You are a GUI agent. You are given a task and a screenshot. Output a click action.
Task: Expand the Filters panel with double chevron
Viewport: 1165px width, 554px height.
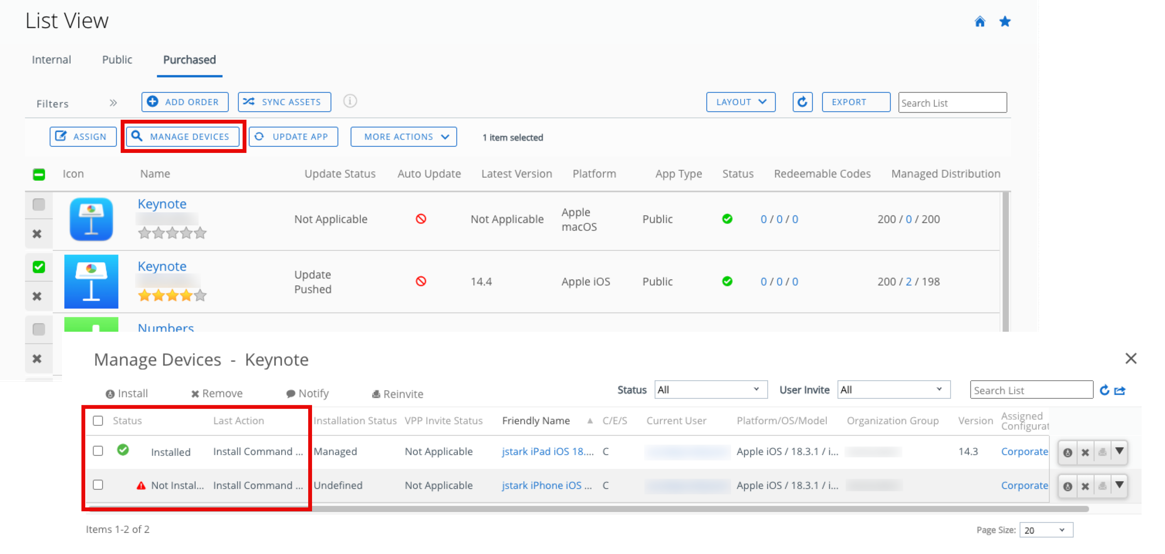click(x=113, y=103)
